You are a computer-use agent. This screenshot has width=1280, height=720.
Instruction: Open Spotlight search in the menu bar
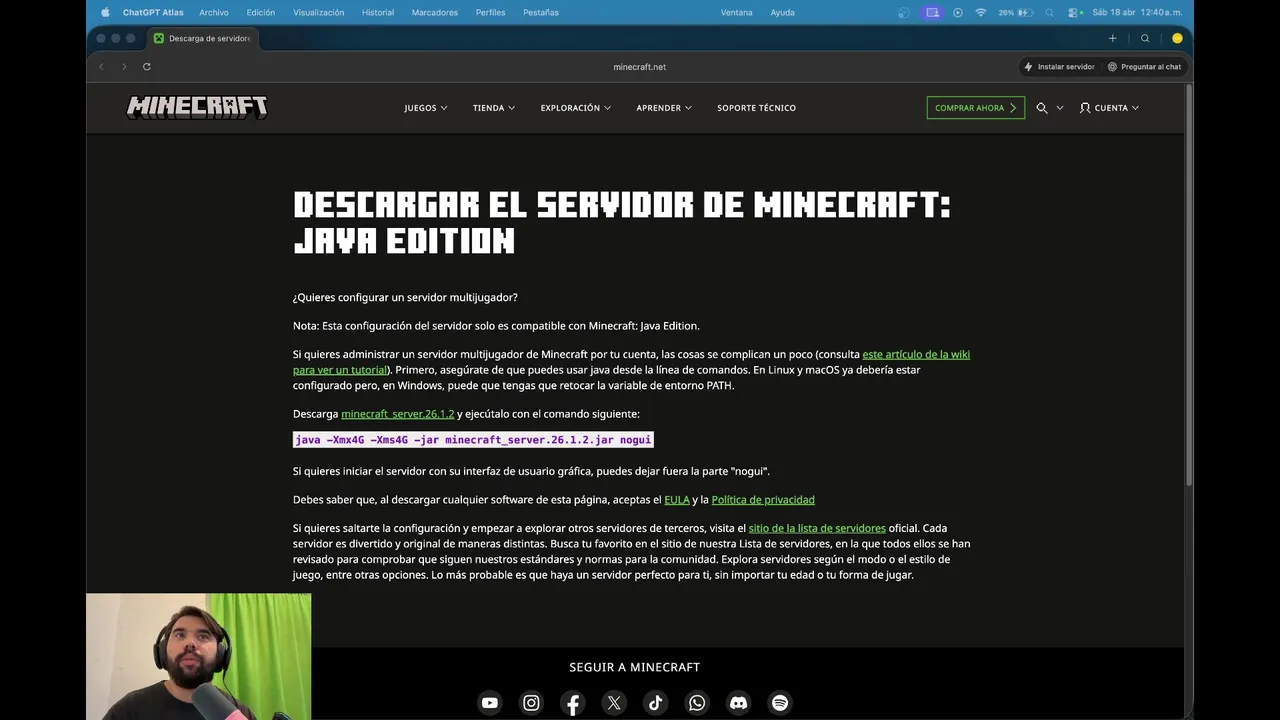pyautogui.click(x=1049, y=12)
